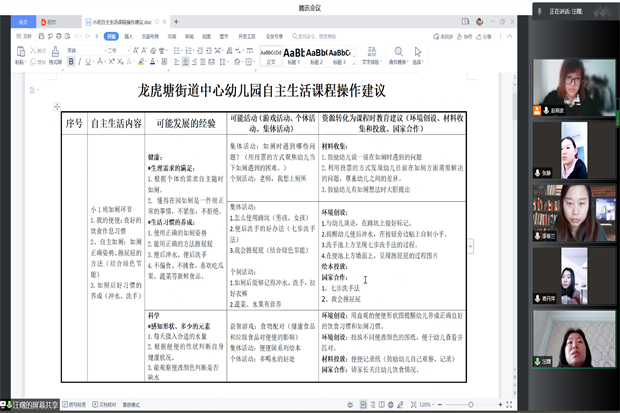Switch to the 插入 (Insert) ribbon tab

[131, 35]
